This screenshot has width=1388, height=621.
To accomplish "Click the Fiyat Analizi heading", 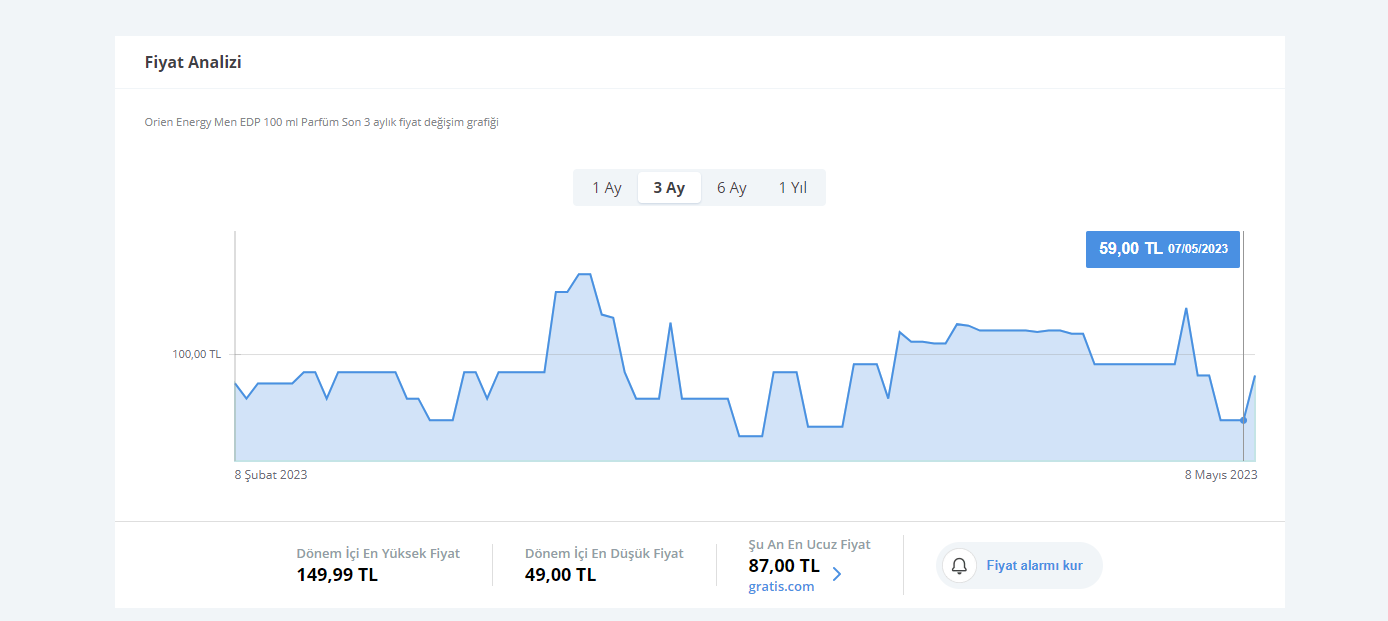I will 193,62.
